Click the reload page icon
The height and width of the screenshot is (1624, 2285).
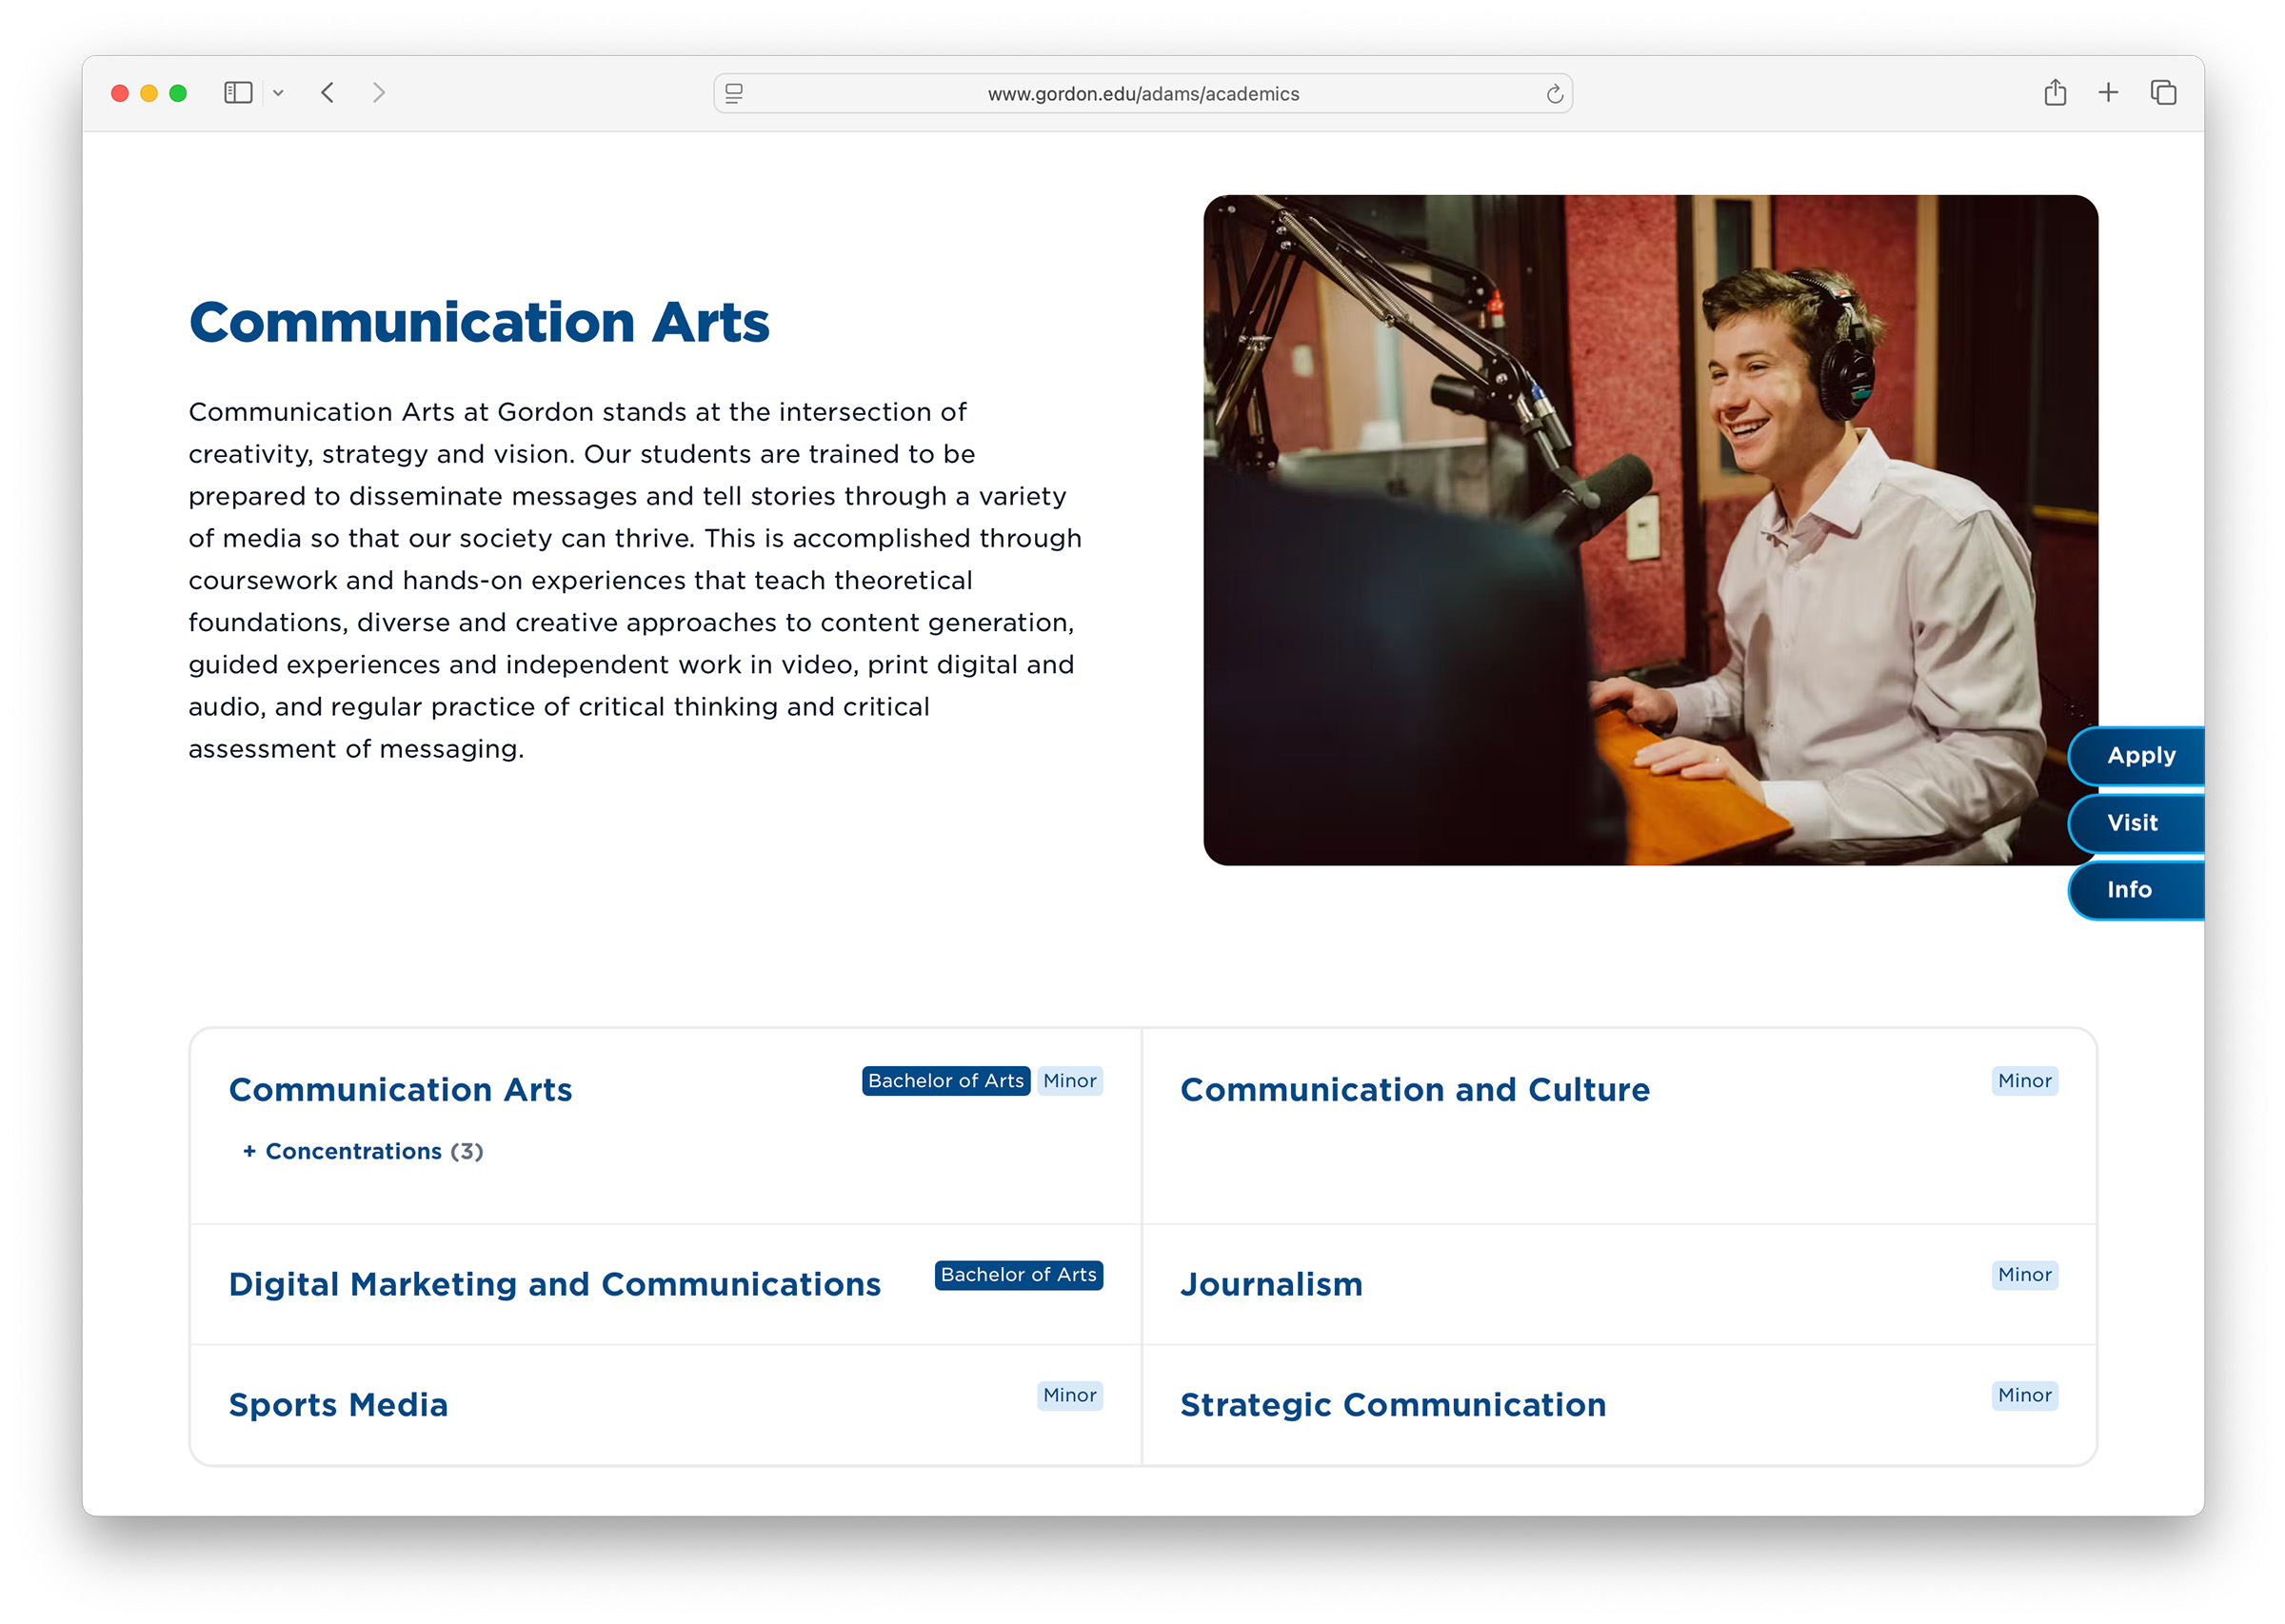point(1553,94)
